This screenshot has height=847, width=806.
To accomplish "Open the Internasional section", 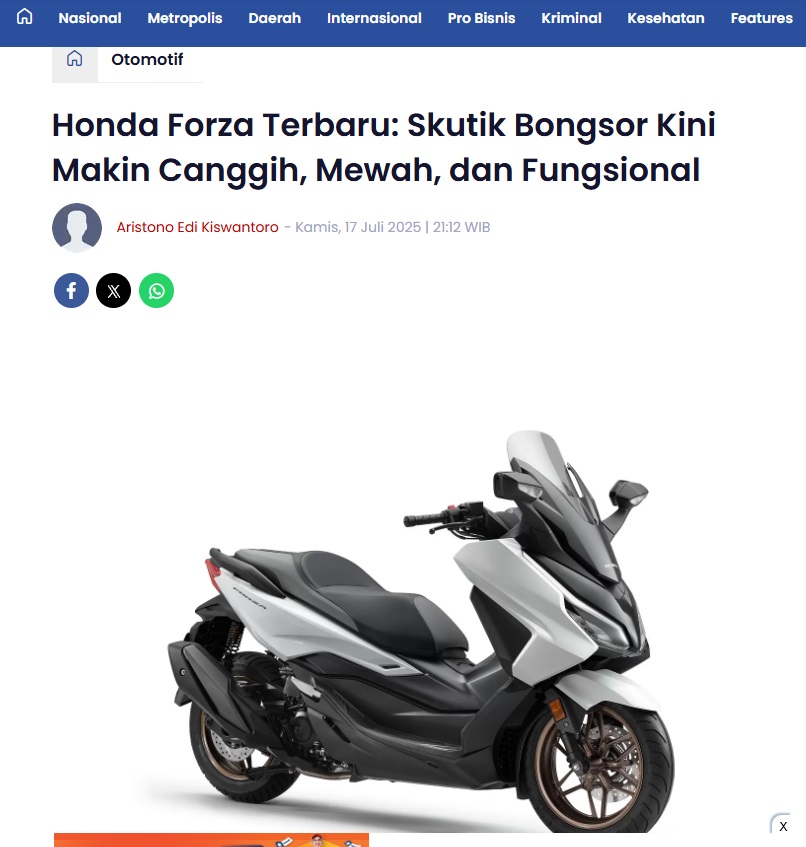I will [374, 18].
